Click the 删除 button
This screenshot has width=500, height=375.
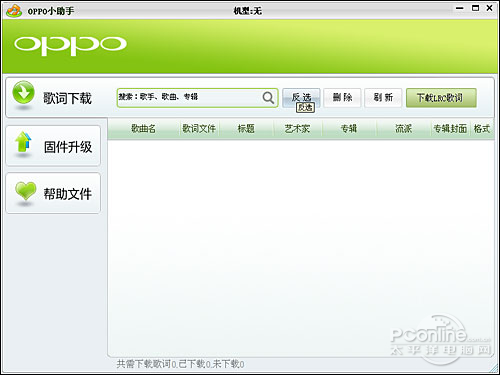click(x=342, y=98)
